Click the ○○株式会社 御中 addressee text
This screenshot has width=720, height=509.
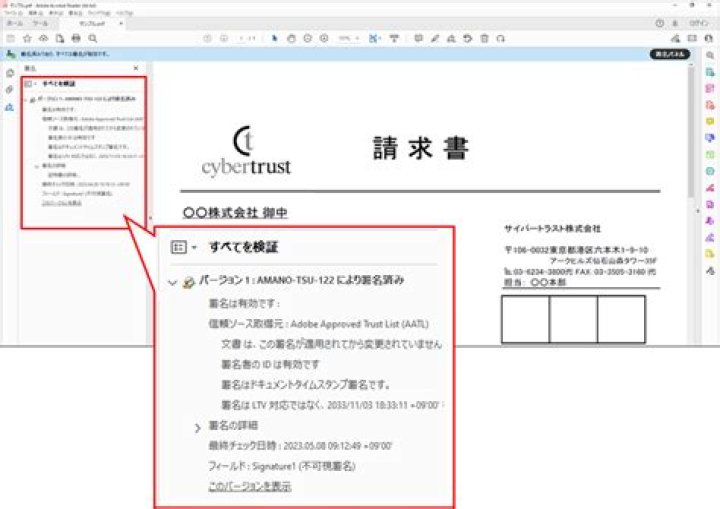[x=235, y=213]
